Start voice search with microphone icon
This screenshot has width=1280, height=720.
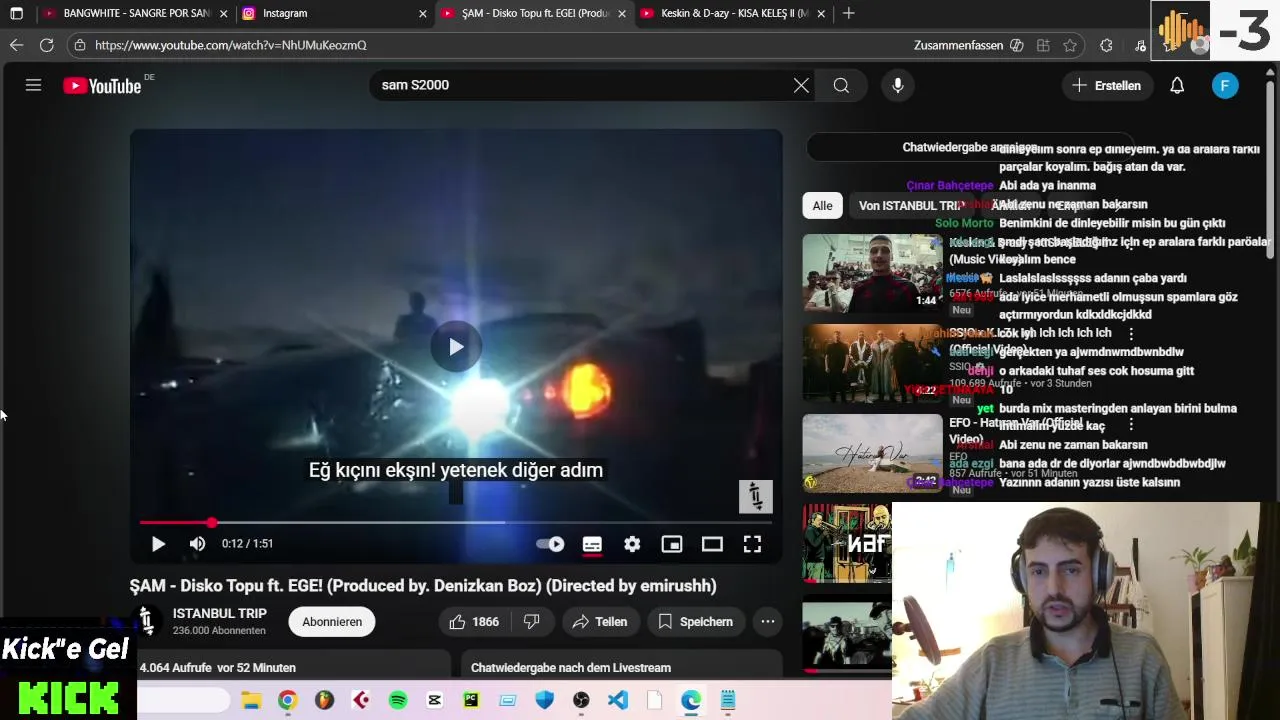pos(898,86)
